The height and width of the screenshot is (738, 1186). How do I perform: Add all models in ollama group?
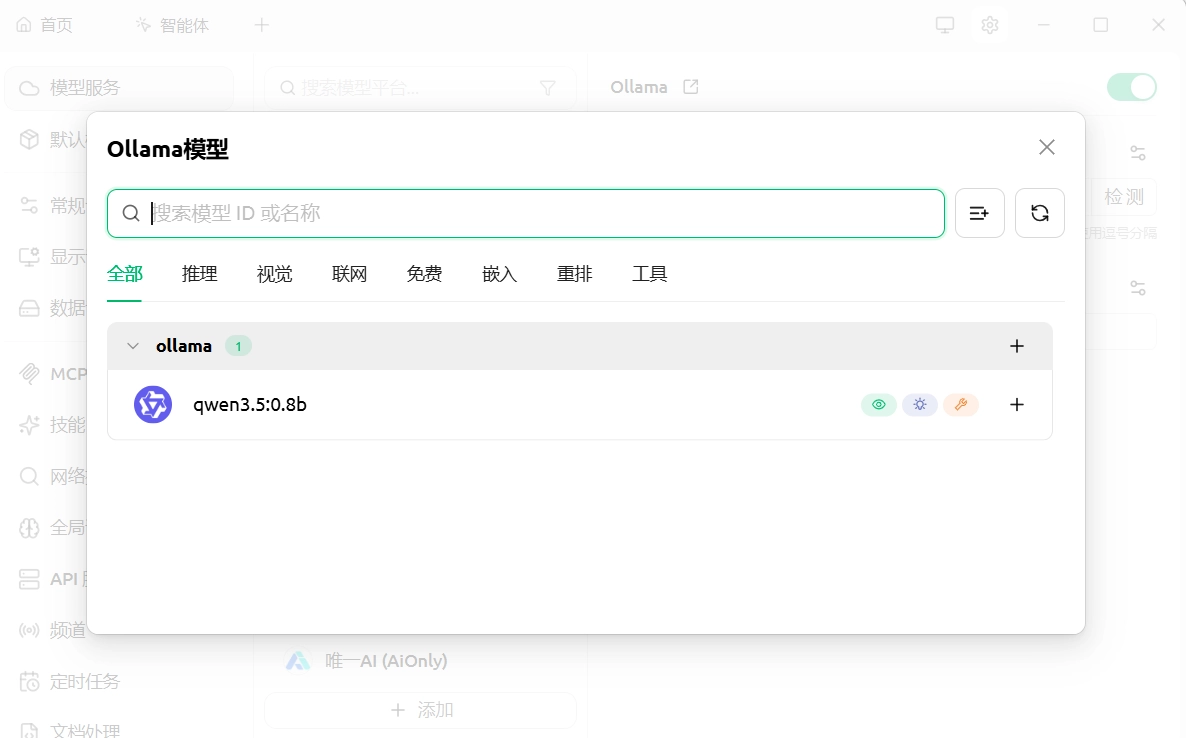pos(1017,346)
